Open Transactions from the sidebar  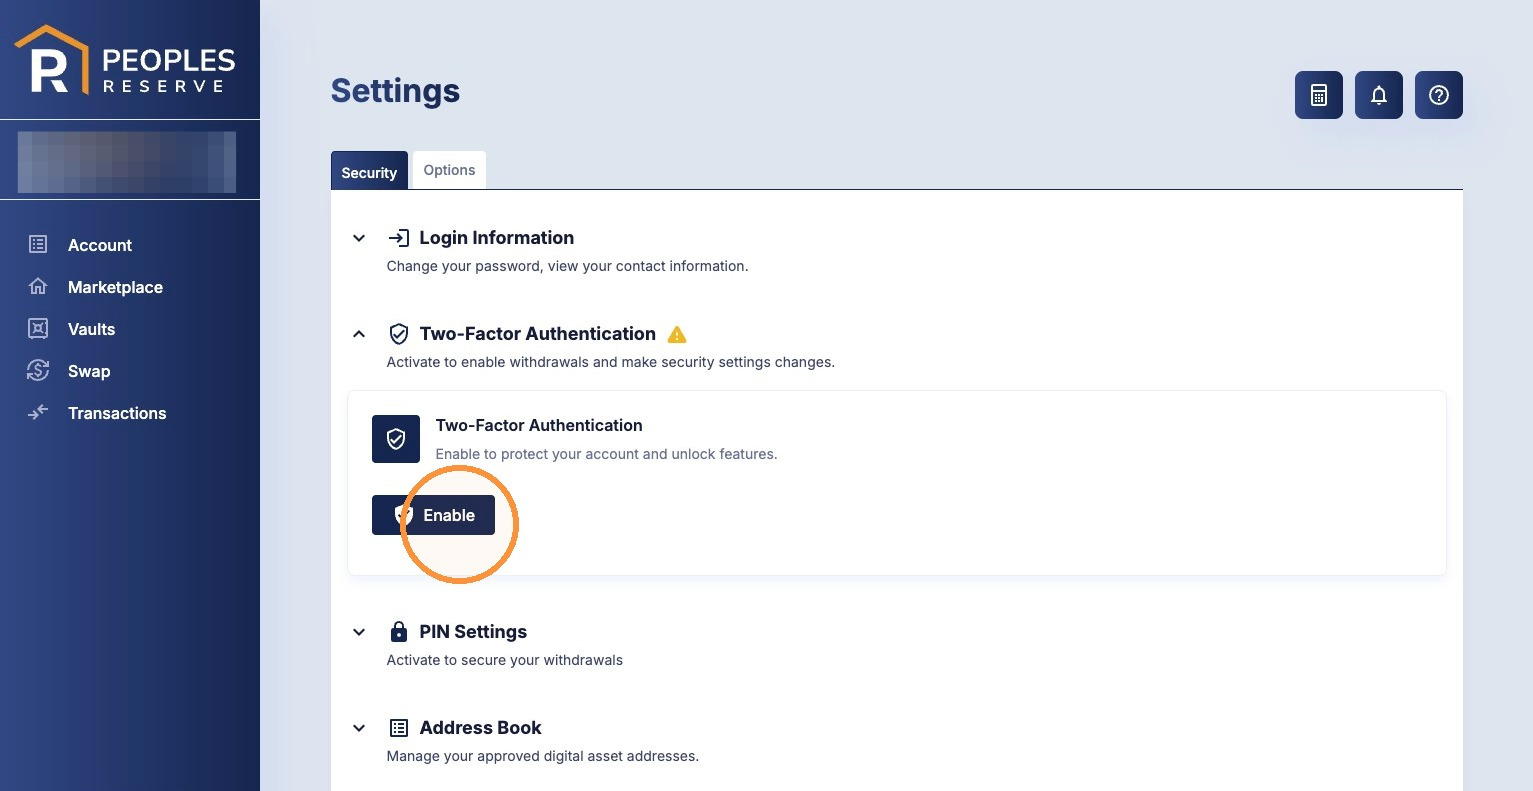(x=117, y=413)
